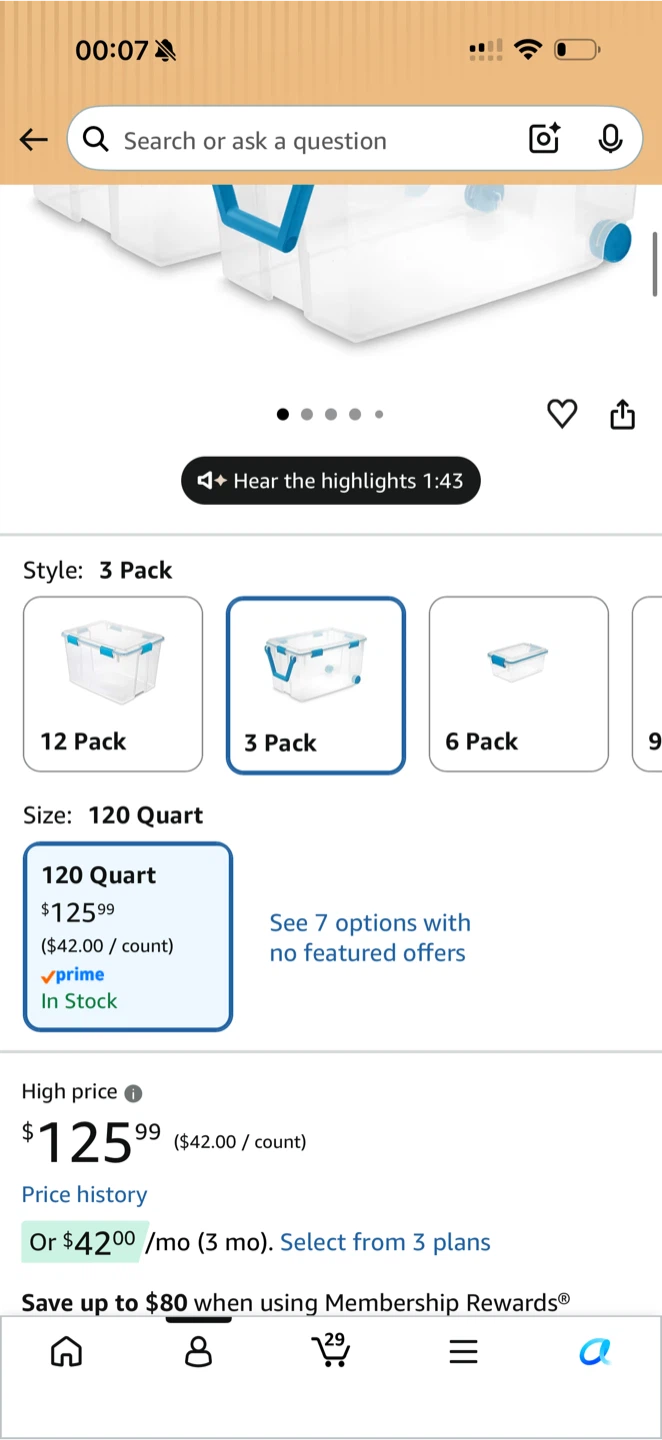Select the 6 Pack style option
This screenshot has height=1440, width=662.
tap(519, 684)
